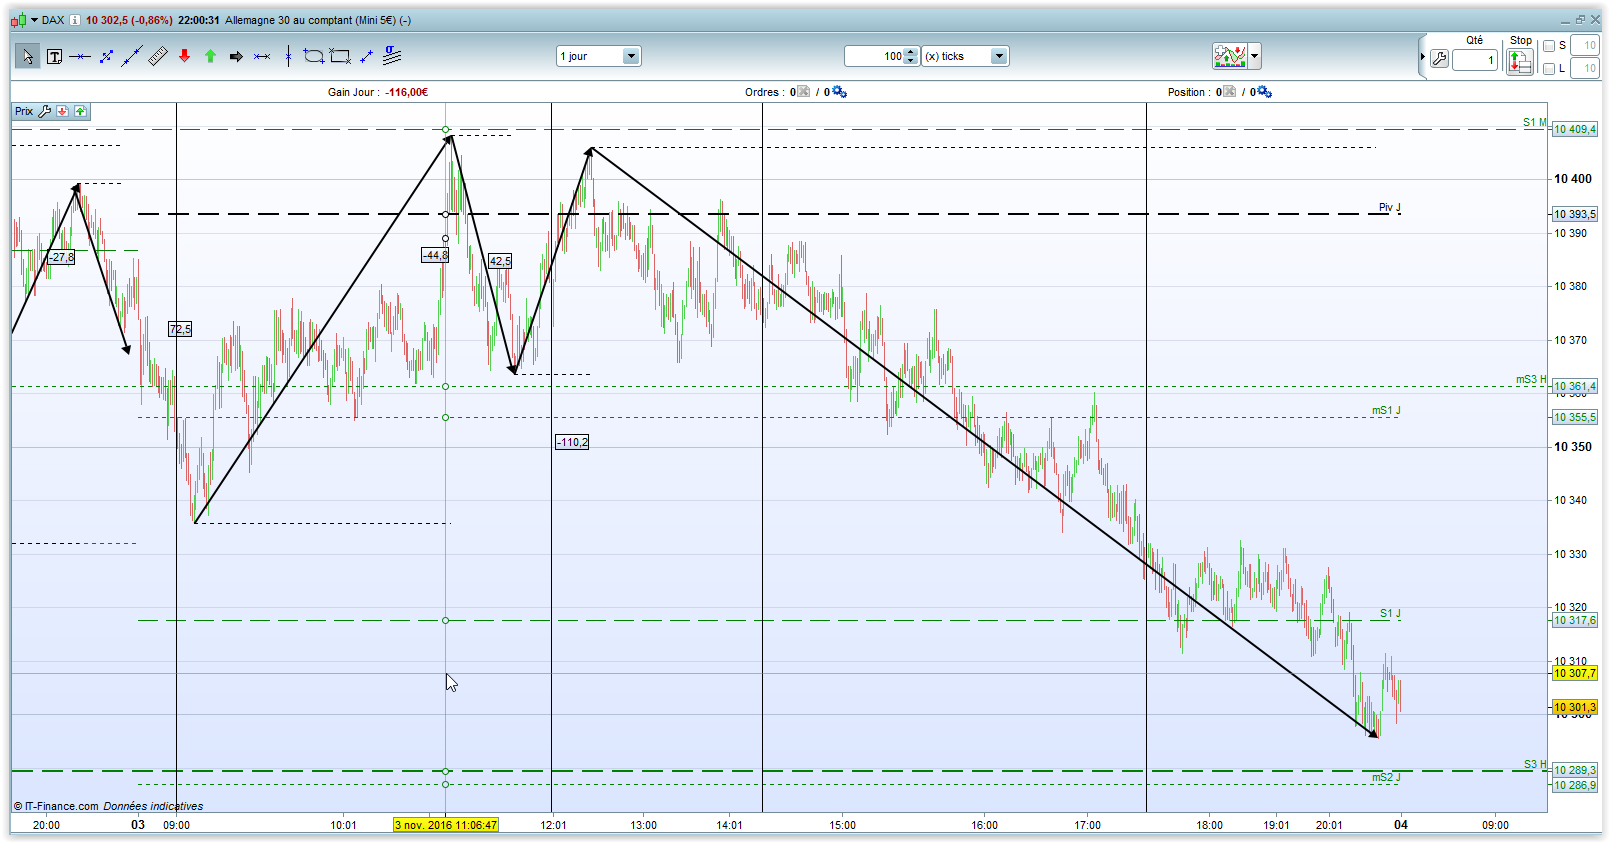Screen dimensions: 1610x843
Task: Click the tick count input showing 100
Action: click(x=874, y=57)
